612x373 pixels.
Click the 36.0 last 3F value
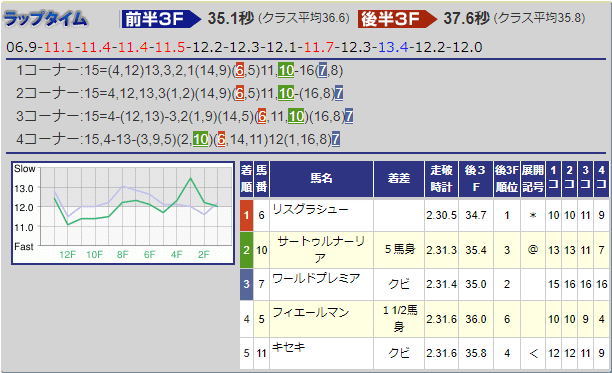click(476, 319)
